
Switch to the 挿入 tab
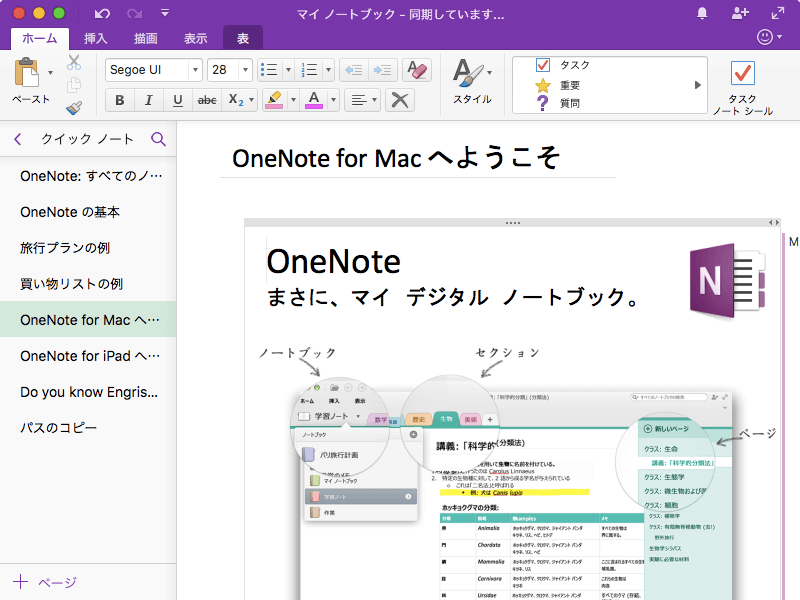pos(96,39)
